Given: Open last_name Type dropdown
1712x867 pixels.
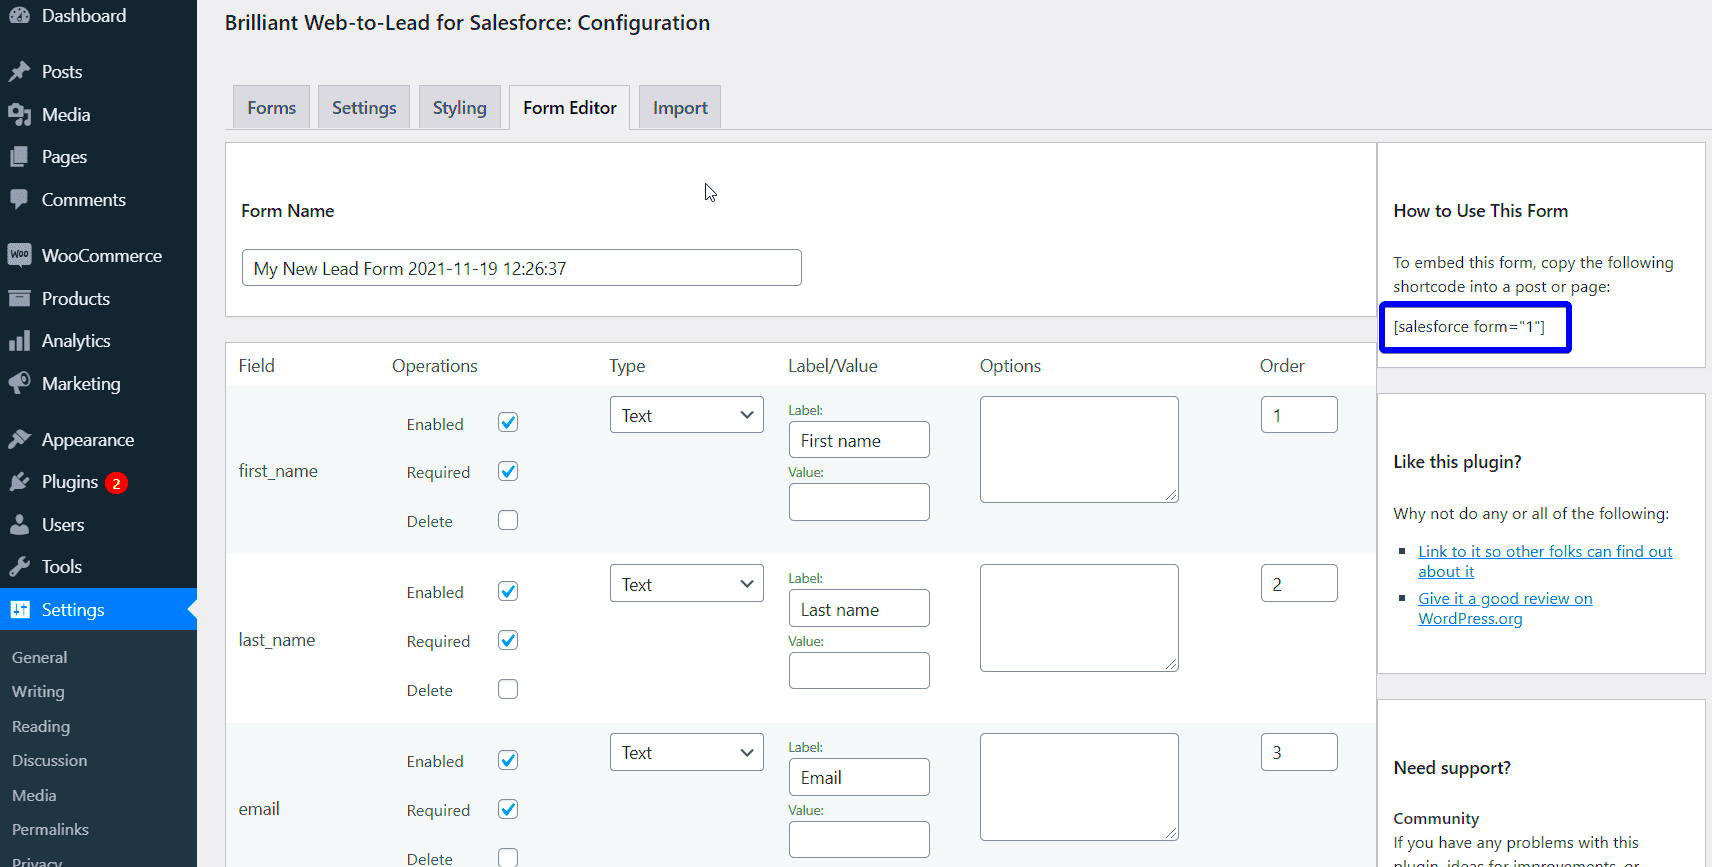Looking at the screenshot, I should click(686, 584).
